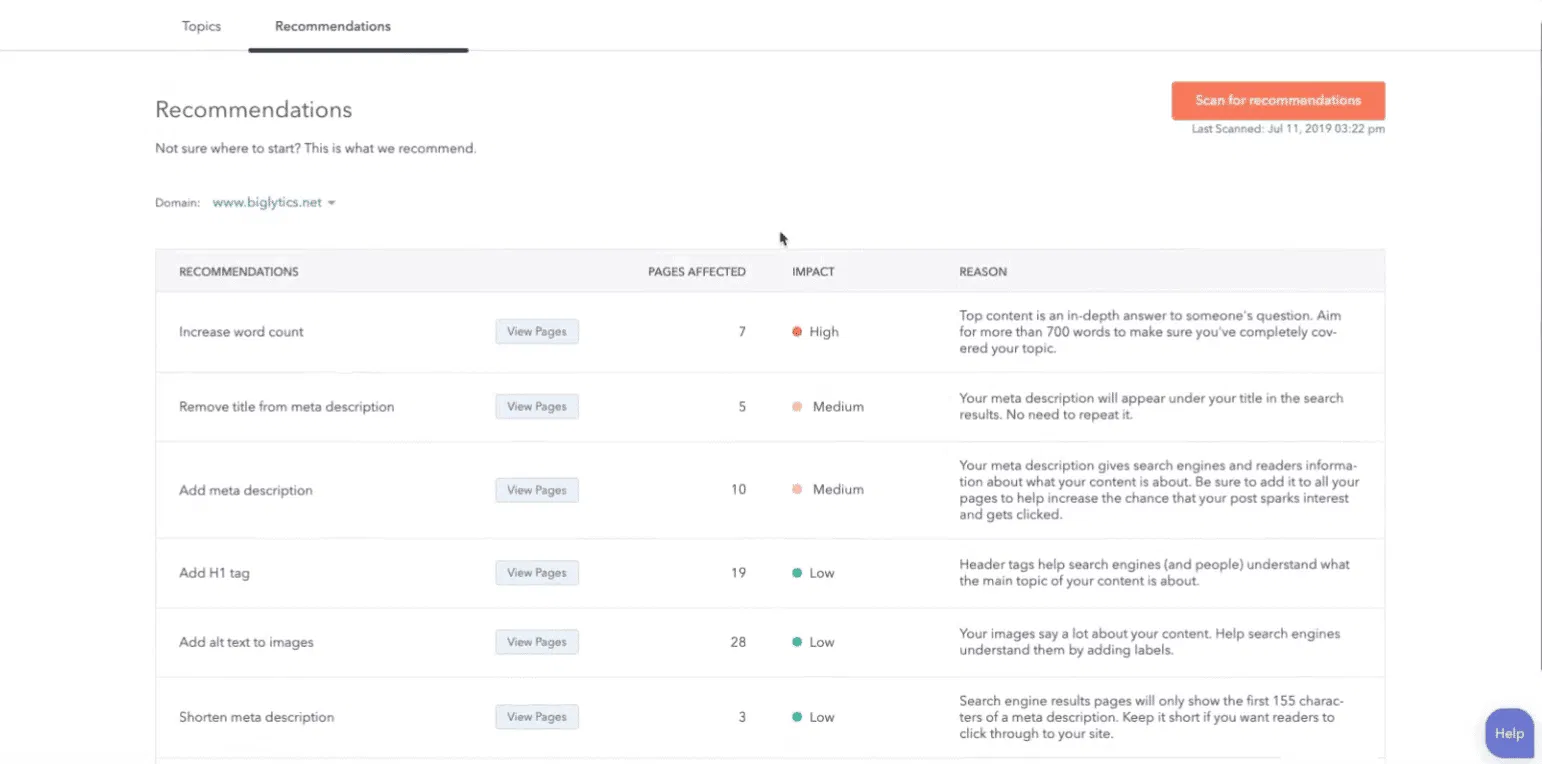Click the Low impact dot for Shorten meta description
The image size is (1542, 764).
click(x=797, y=717)
